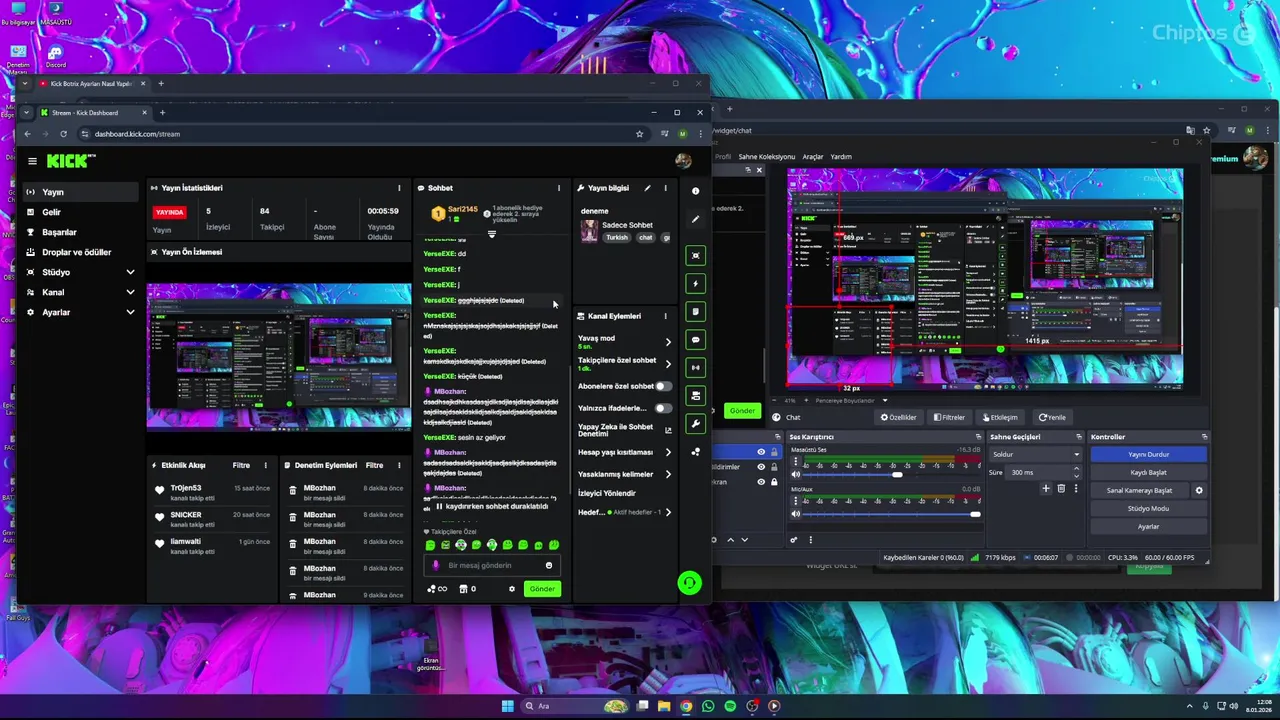Toggle activity feed lightning icon in rail
The image size is (1280, 720).
coord(696,283)
